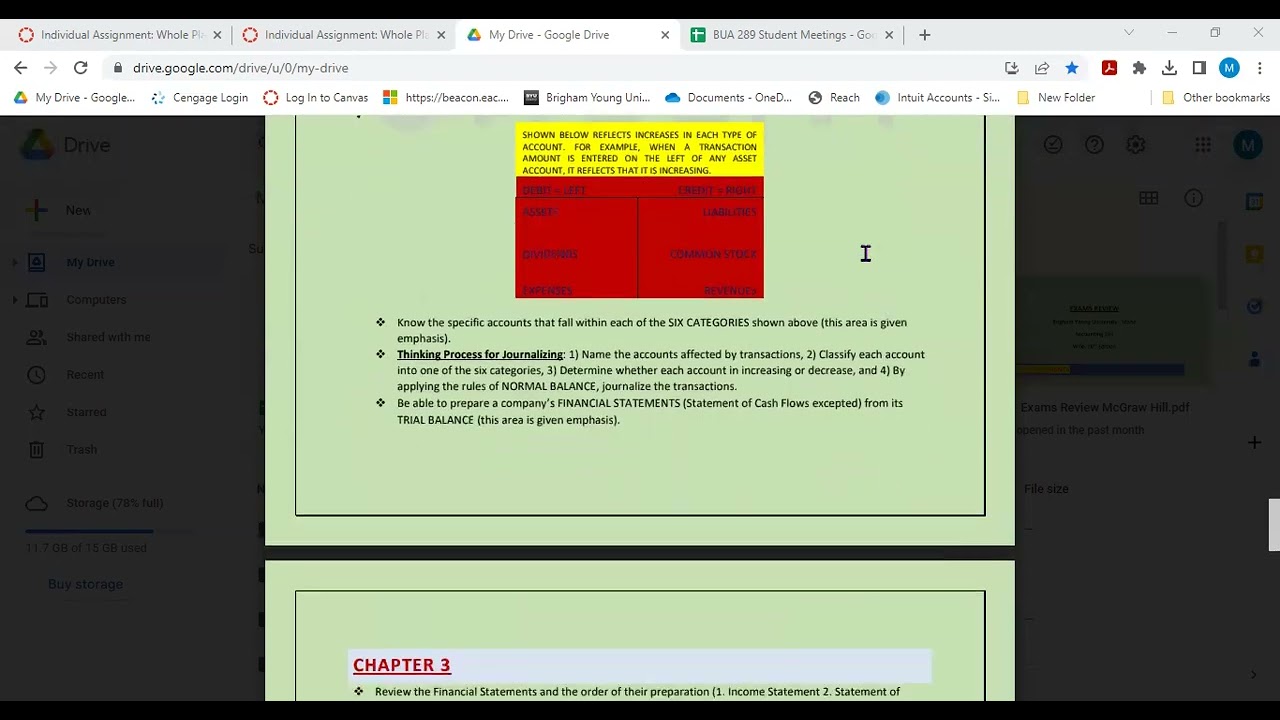
Task: Open Storage (78% full) details
Action: [114, 503]
